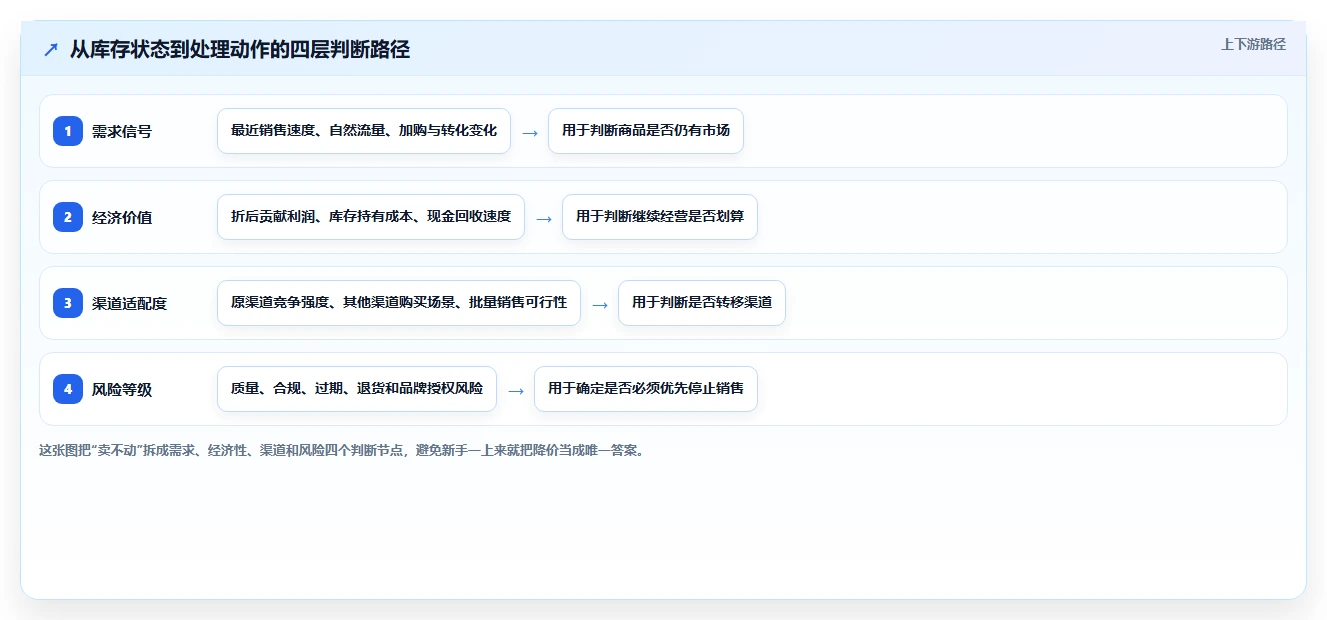Click the 需求信号 row label
The width and height of the screenshot is (1327, 620).
[122, 131]
